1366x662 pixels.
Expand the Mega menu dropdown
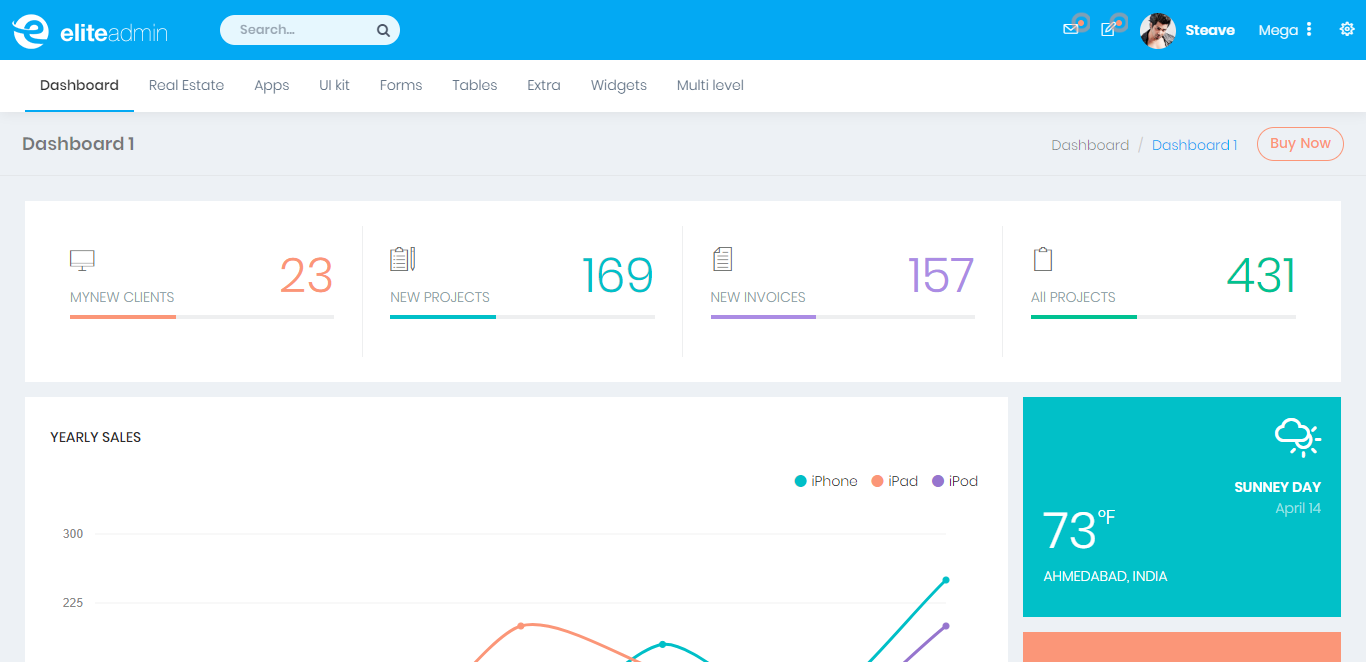[x=1284, y=30]
